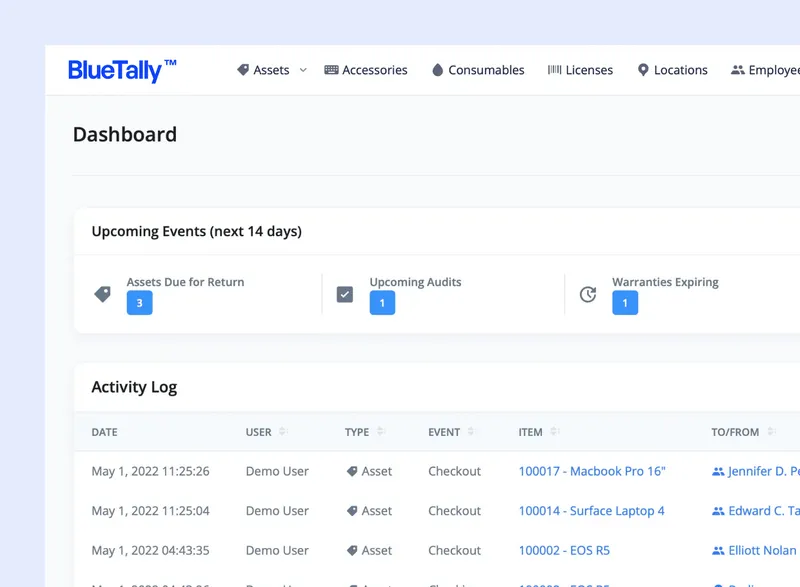Click Demo User in the 11:25:26 row
This screenshot has width=800, height=587.
pyautogui.click(x=277, y=471)
